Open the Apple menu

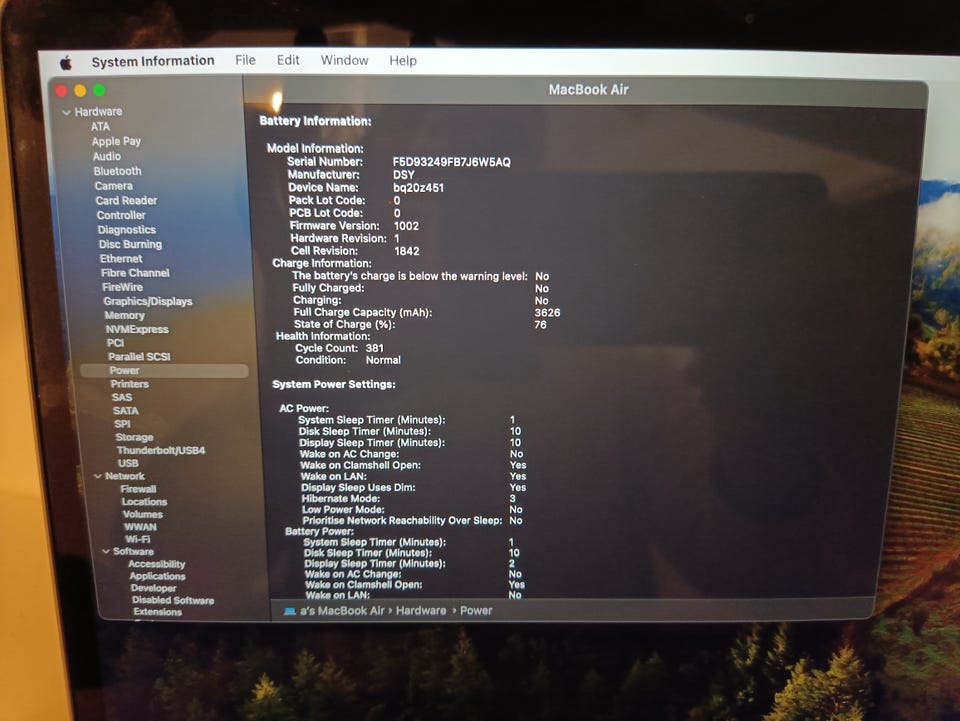tap(66, 62)
